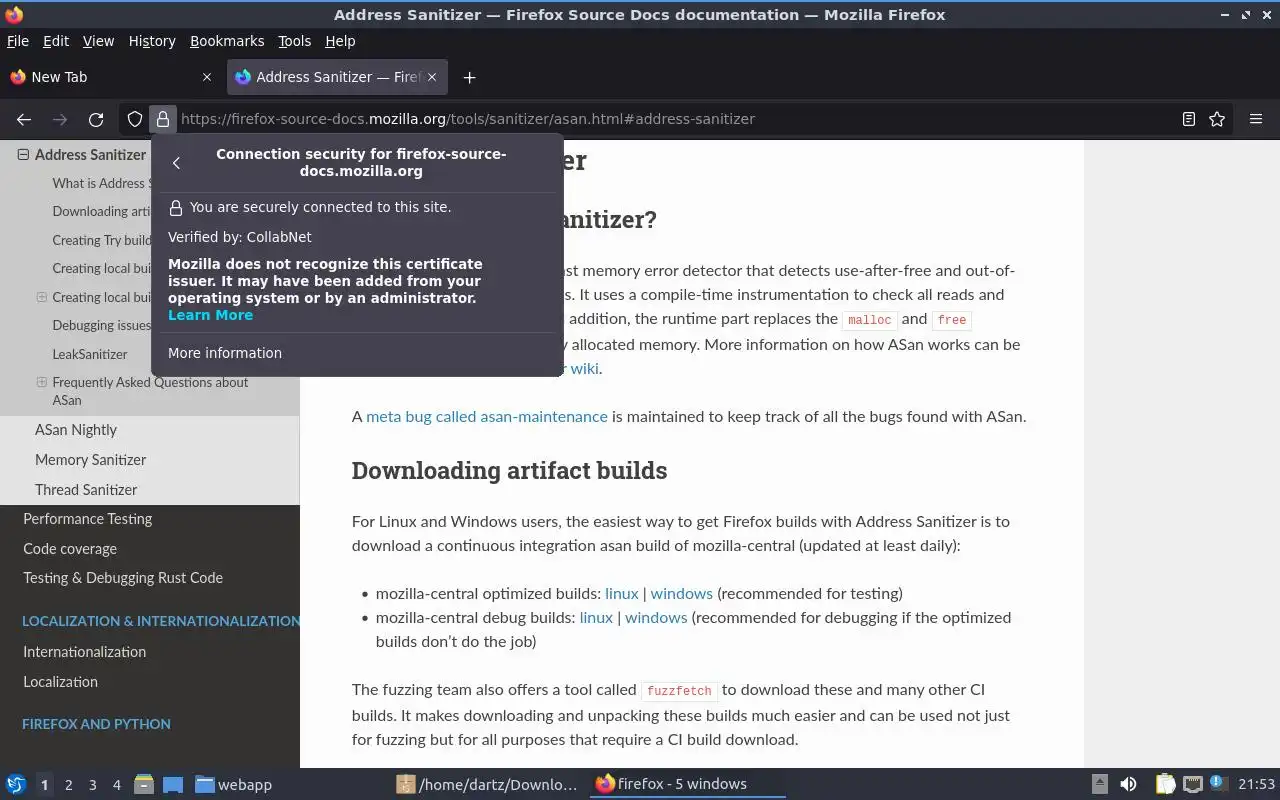Open Downloading artifact builds sidebar entry

[x=101, y=211]
